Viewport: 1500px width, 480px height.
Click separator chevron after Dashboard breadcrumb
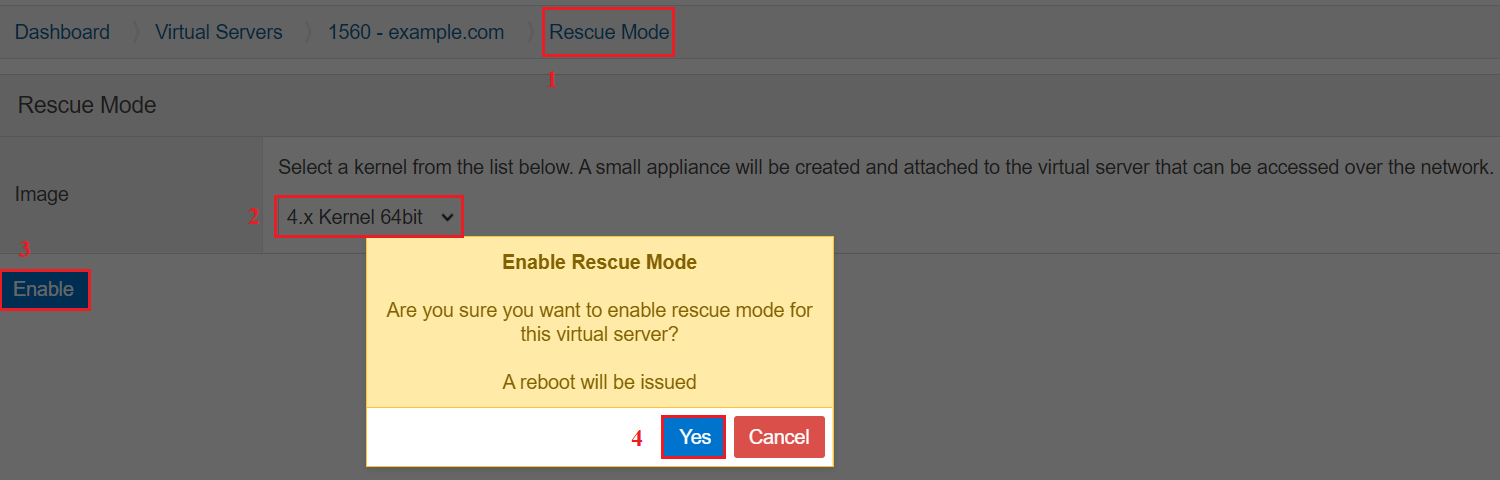pyautogui.click(x=134, y=32)
